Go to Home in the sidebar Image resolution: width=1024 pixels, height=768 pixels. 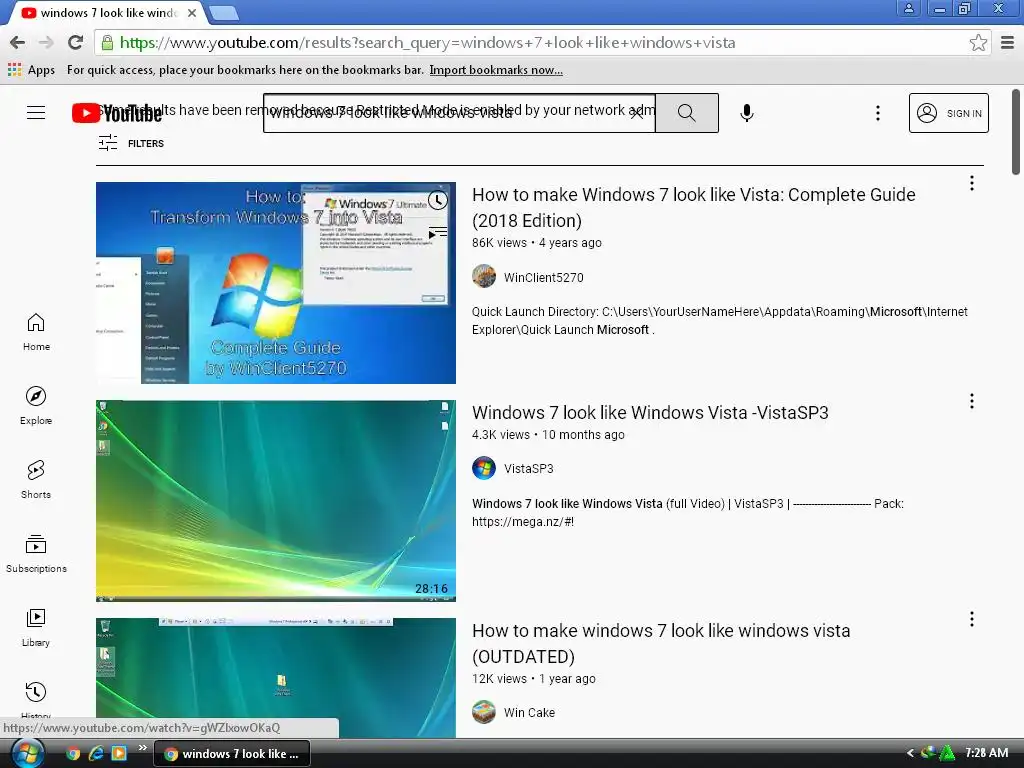36,332
